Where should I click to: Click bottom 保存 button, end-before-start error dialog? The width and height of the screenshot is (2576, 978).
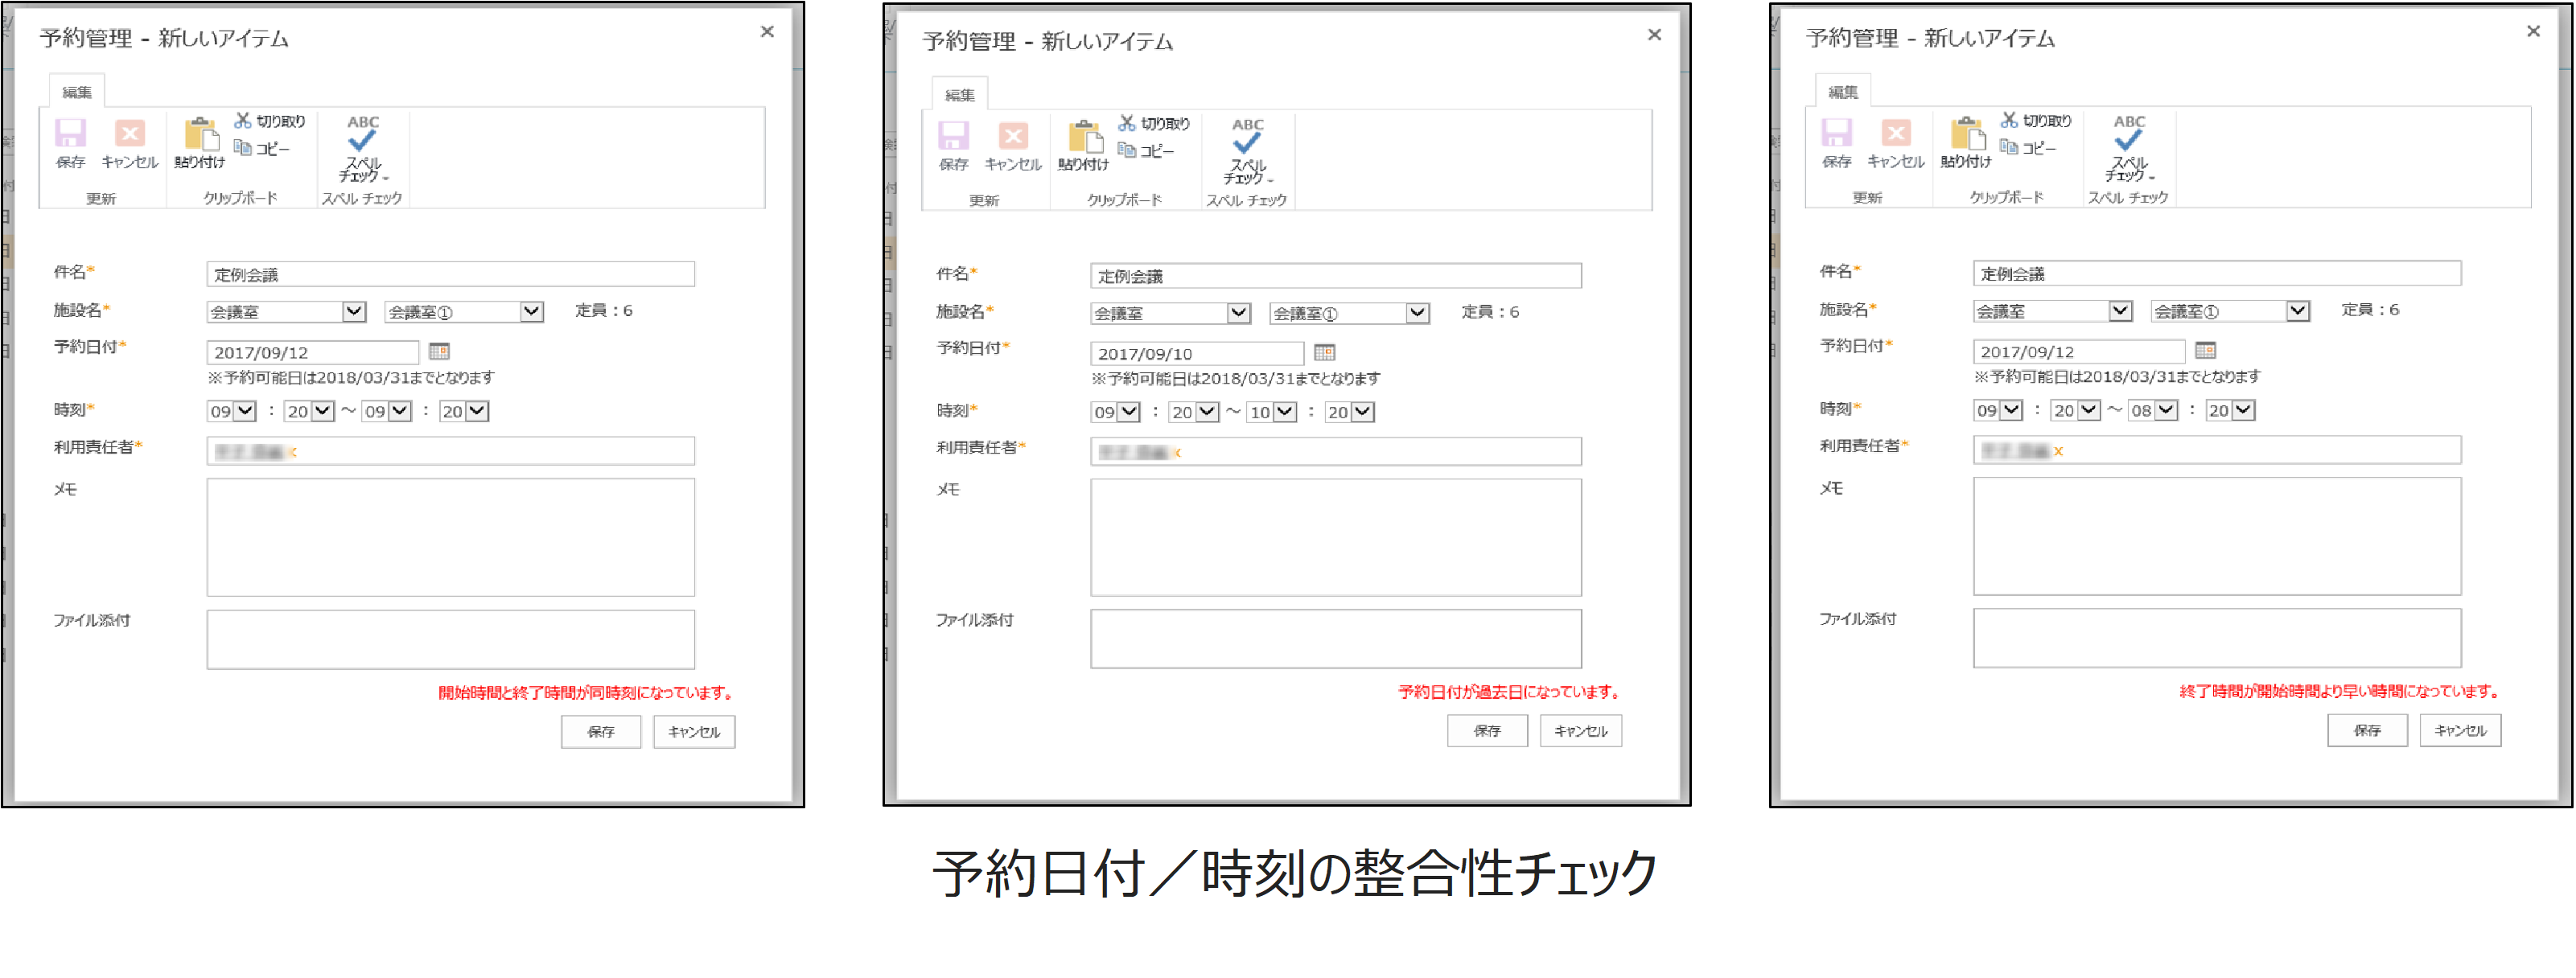pos(2367,730)
